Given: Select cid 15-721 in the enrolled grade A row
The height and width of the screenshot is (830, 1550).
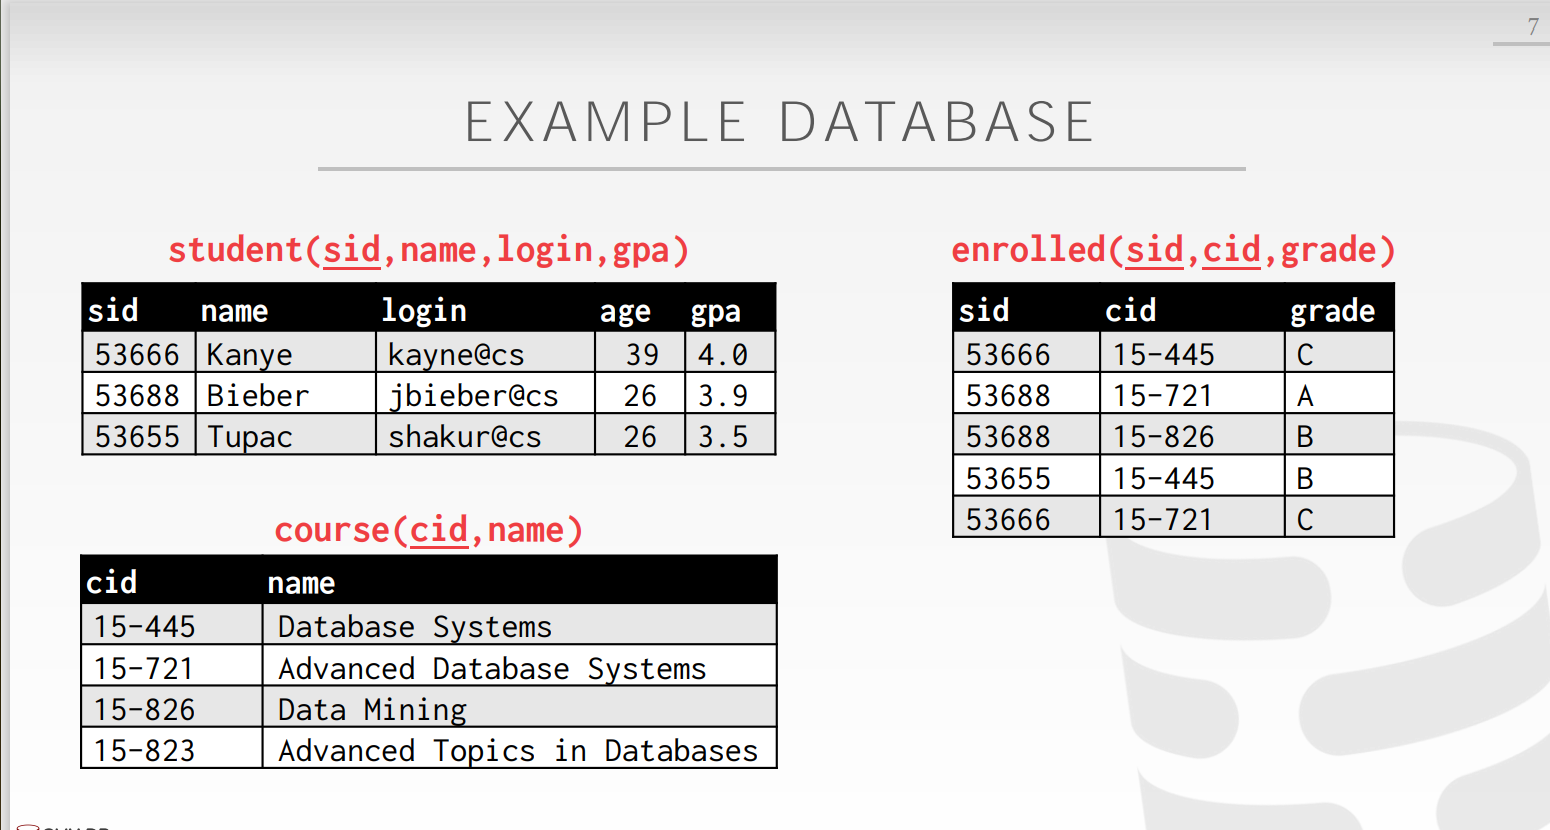Looking at the screenshot, I should [x=1163, y=396].
